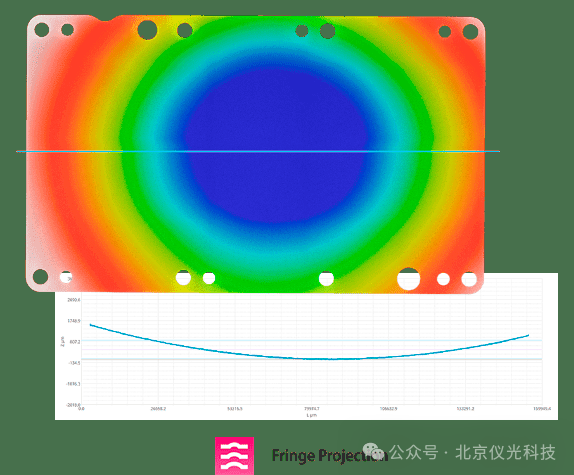Click the "-134.5" y-axis tick value
574x475 pixels.
(74, 363)
